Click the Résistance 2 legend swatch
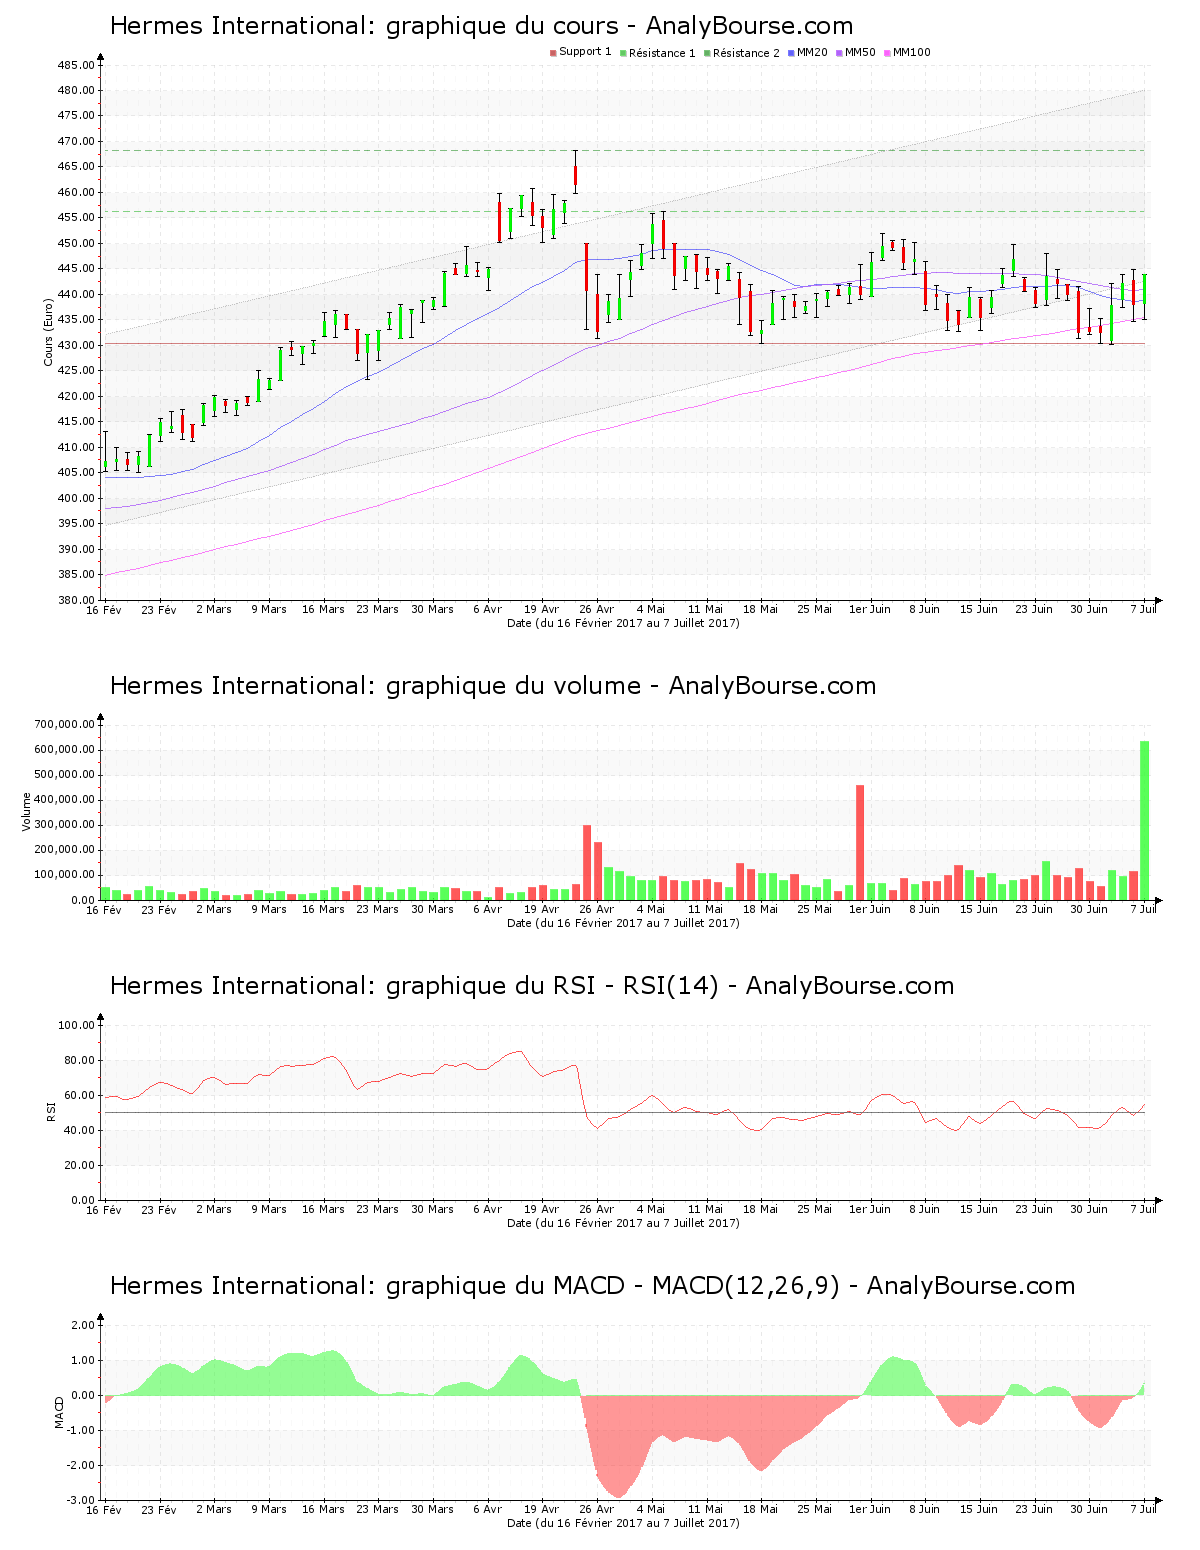 707,53
